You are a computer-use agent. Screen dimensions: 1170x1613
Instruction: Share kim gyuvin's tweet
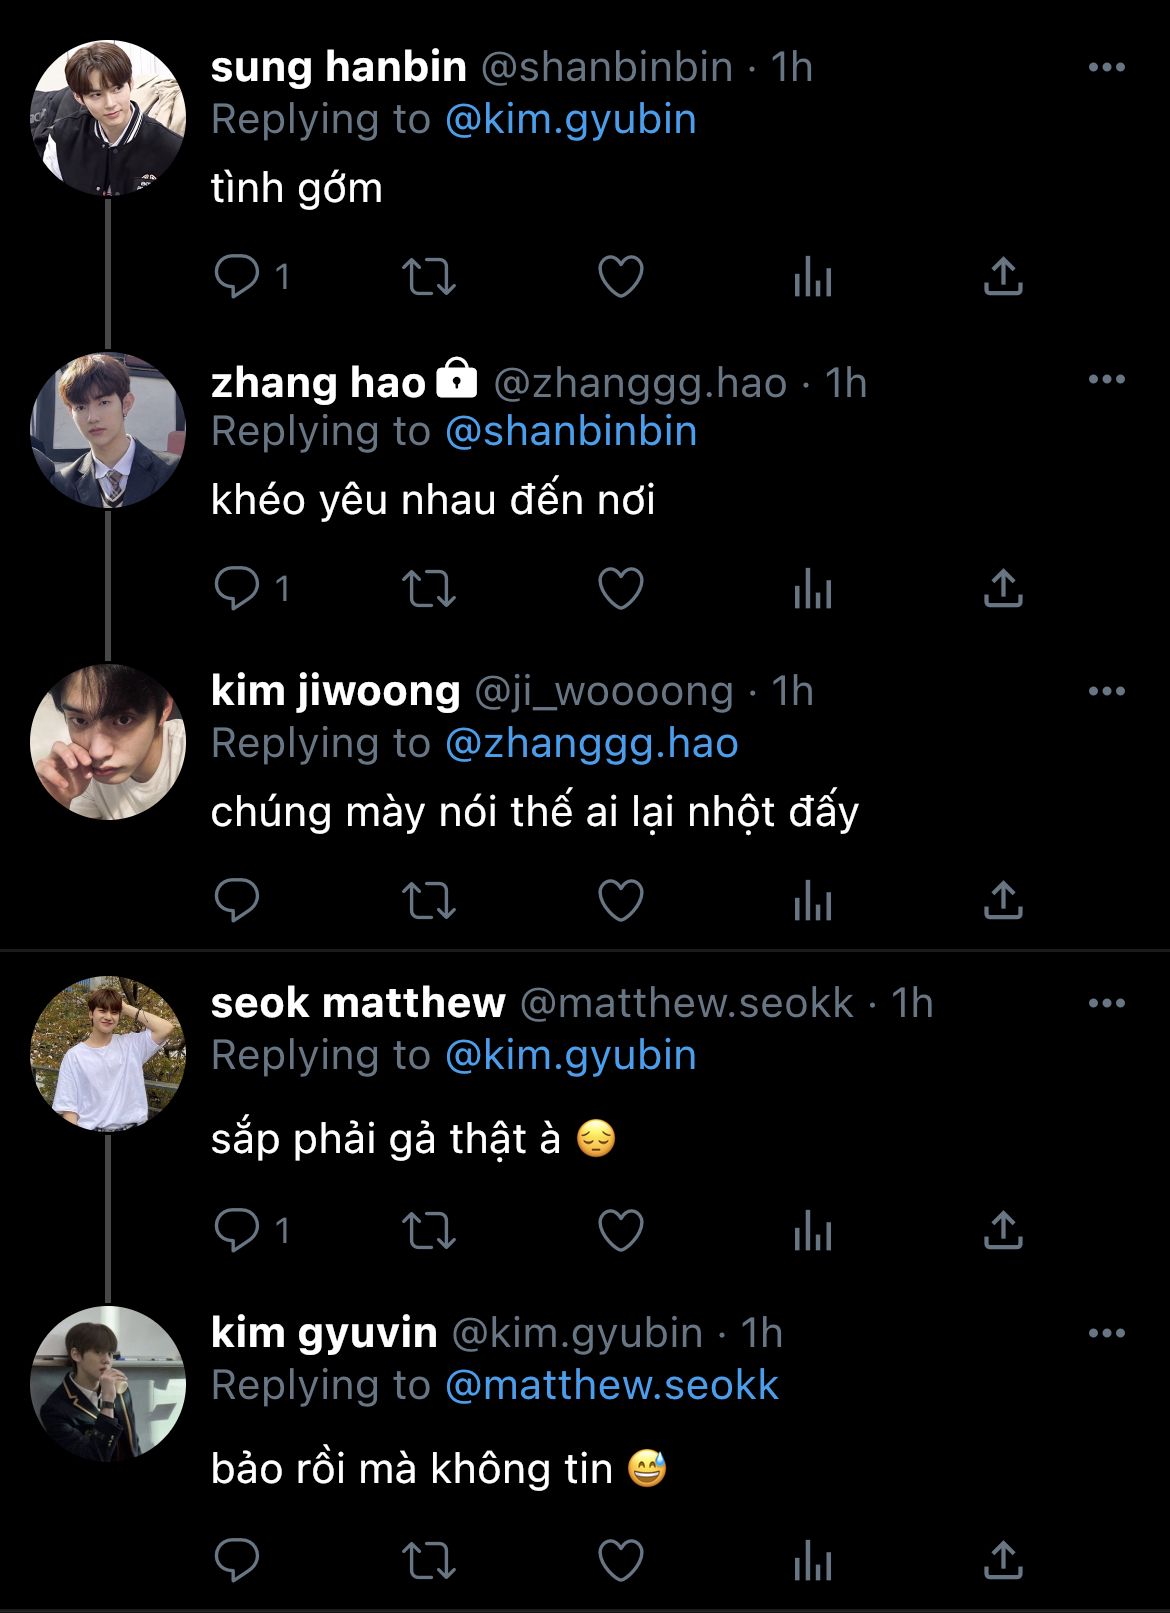click(1003, 1560)
